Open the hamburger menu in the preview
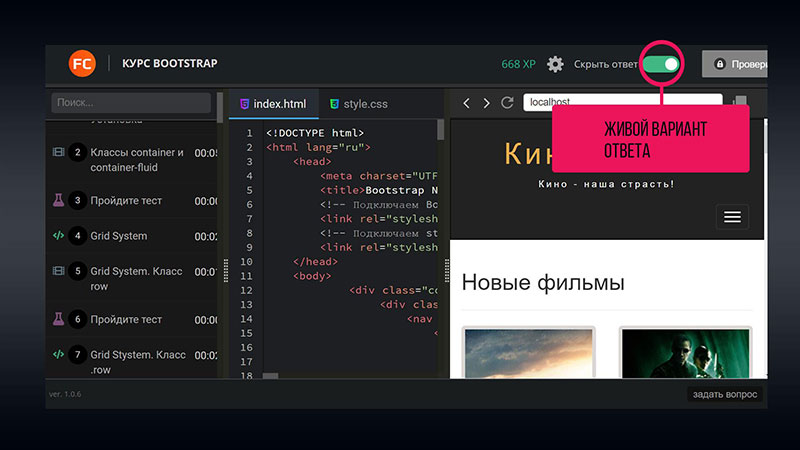 (x=733, y=216)
